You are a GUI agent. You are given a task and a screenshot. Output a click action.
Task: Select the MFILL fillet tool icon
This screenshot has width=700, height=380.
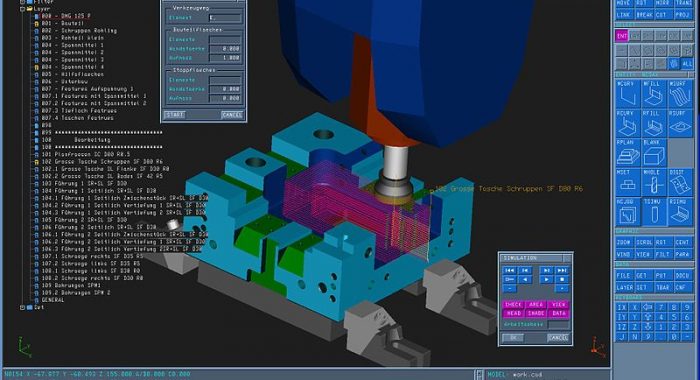[x=654, y=94]
